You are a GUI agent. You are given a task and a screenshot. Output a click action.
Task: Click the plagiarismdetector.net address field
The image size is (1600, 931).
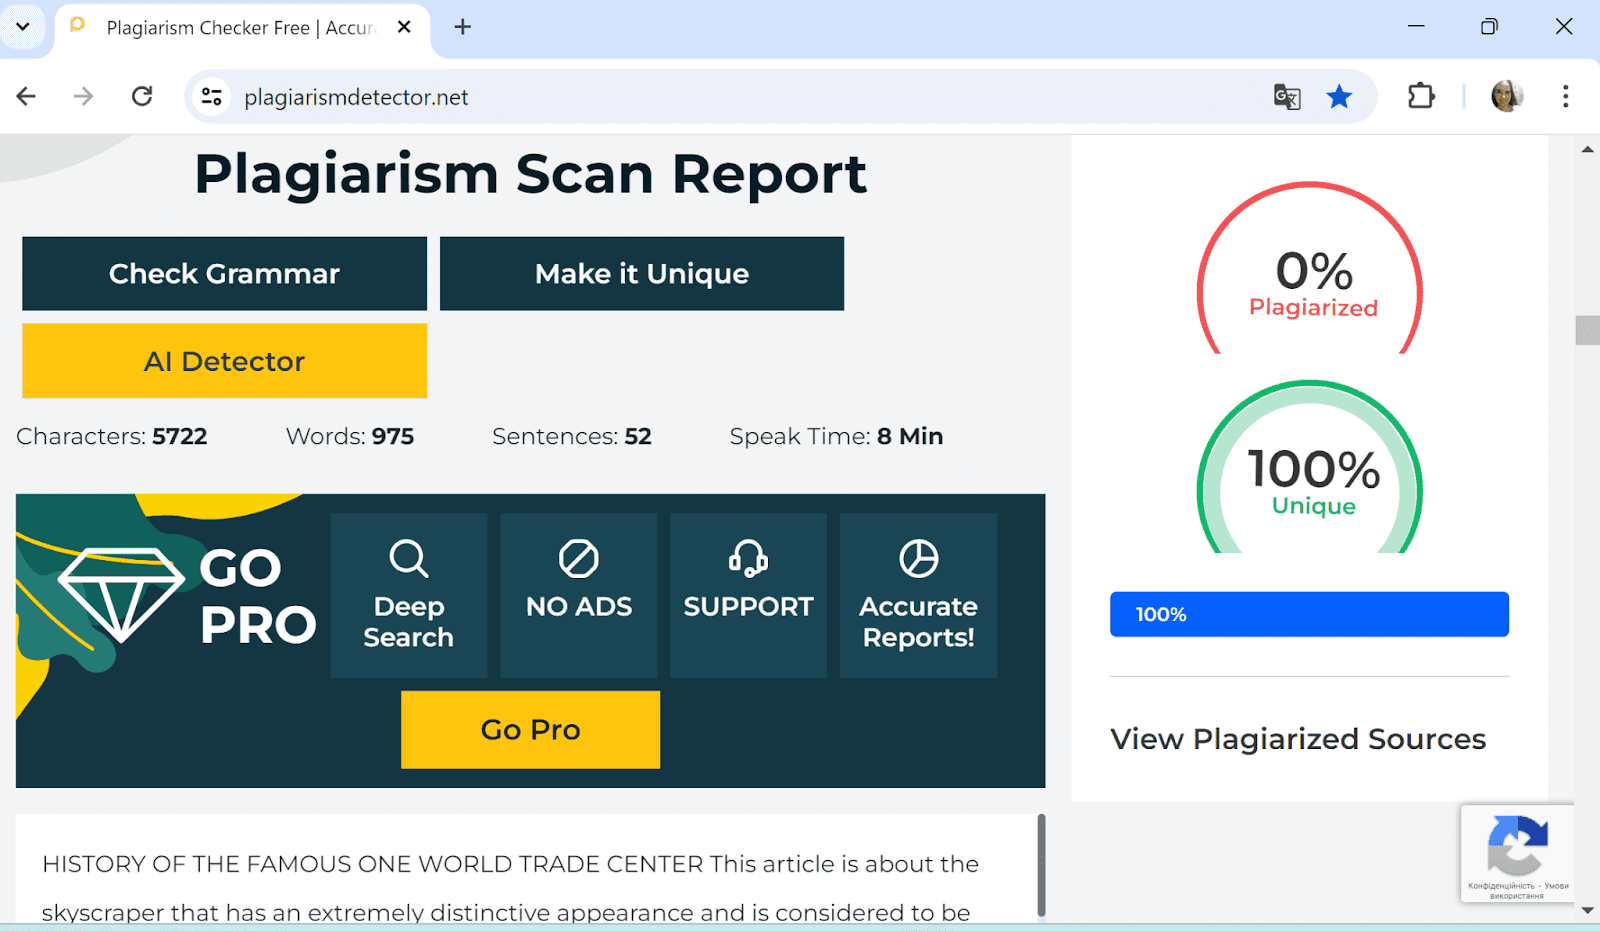coord(700,97)
